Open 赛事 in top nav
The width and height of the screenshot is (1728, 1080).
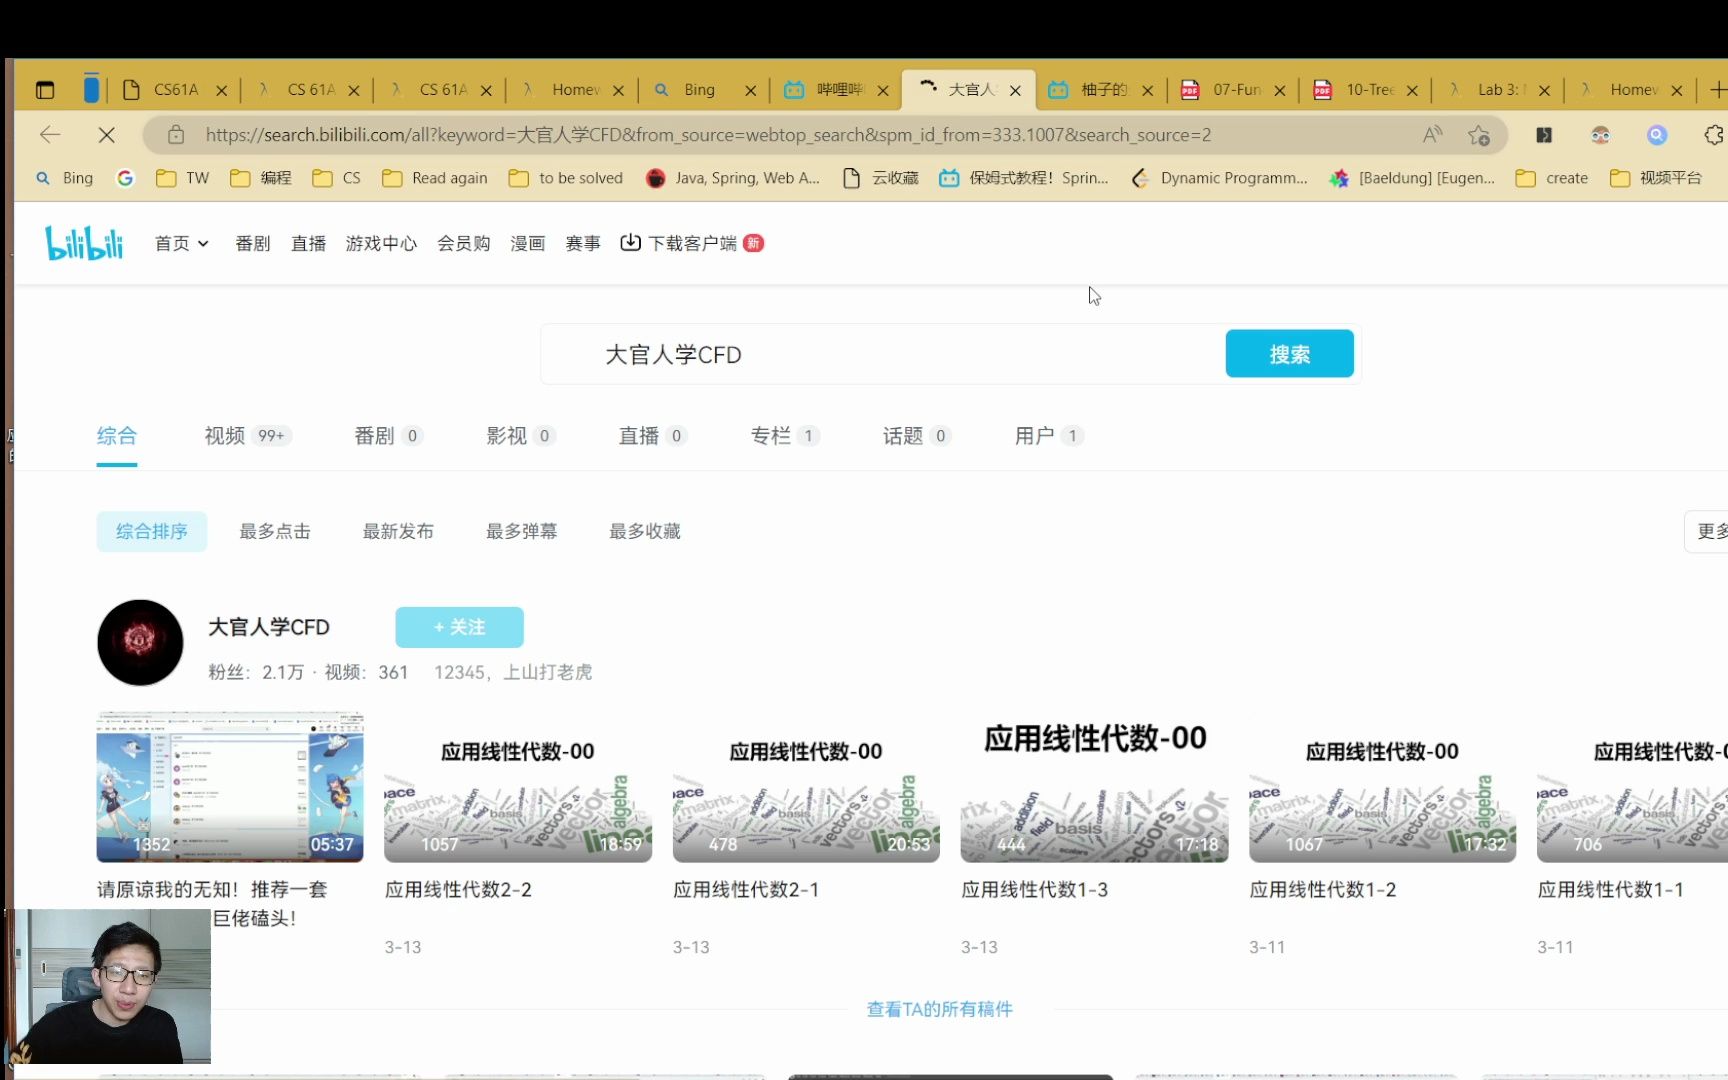coord(582,243)
